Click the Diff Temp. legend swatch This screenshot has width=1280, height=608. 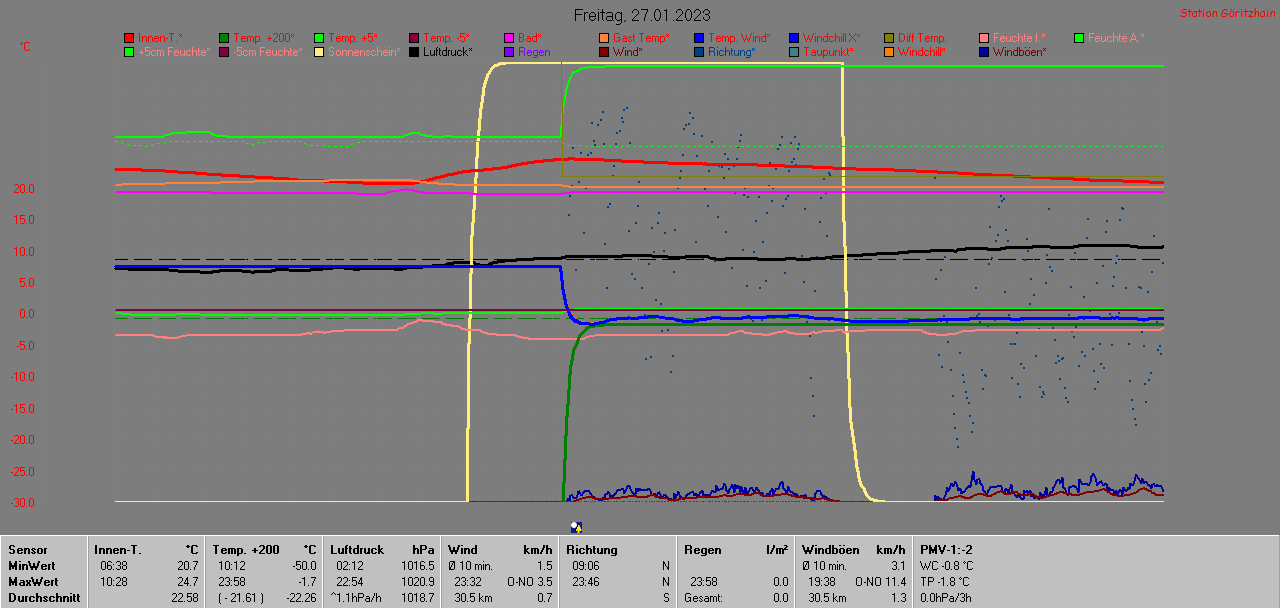889,38
